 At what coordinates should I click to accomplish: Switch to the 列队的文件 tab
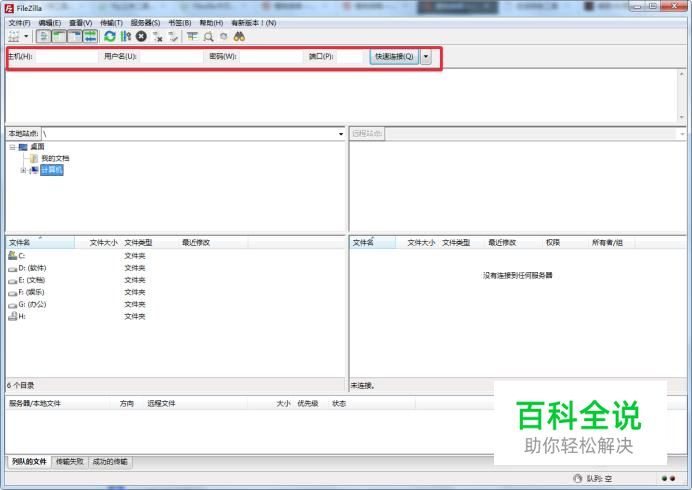pyautogui.click(x=29, y=461)
